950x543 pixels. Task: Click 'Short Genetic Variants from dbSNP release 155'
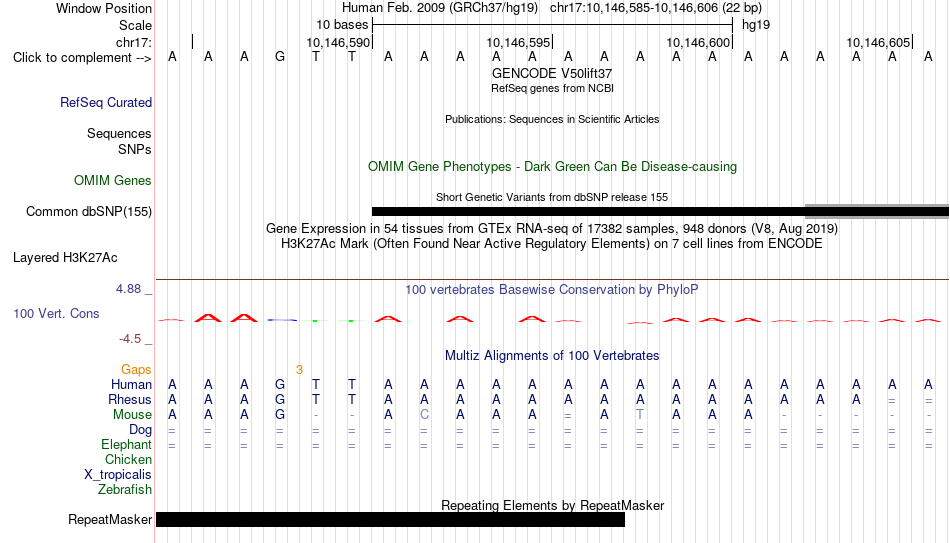coord(552,197)
